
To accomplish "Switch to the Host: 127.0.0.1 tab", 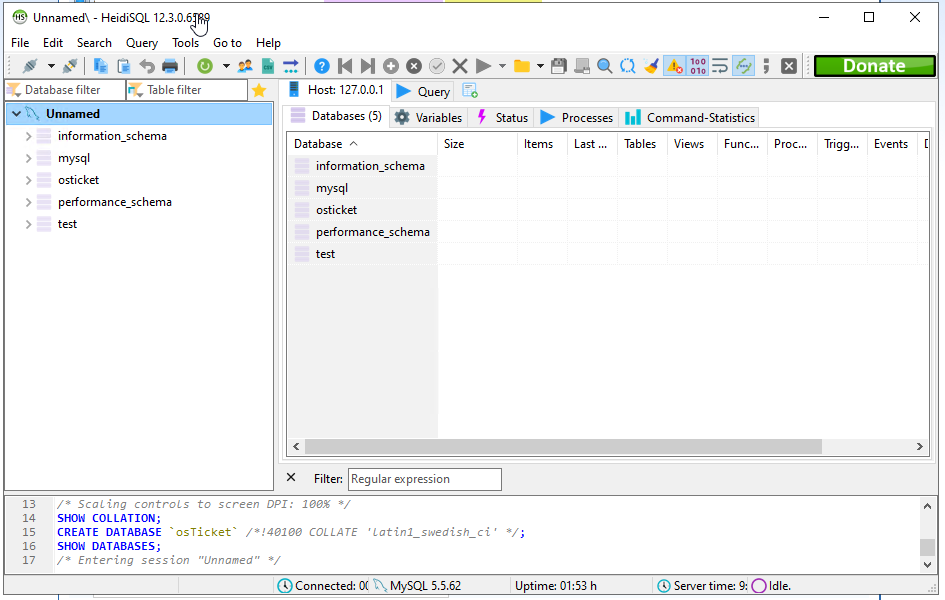I will (x=336, y=90).
